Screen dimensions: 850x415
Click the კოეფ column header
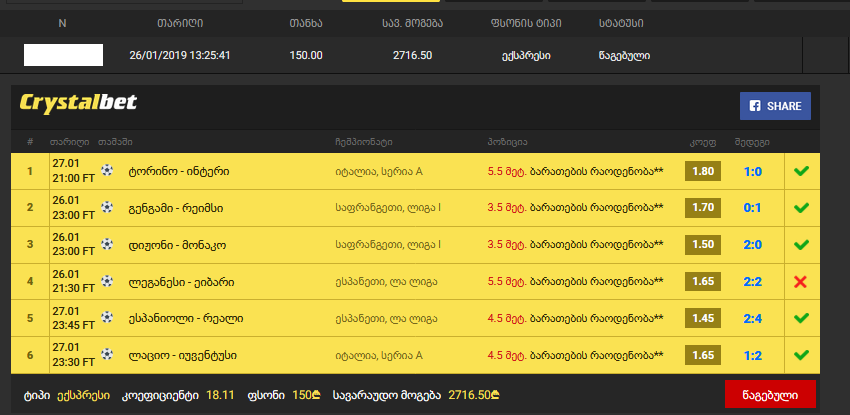(x=703, y=142)
